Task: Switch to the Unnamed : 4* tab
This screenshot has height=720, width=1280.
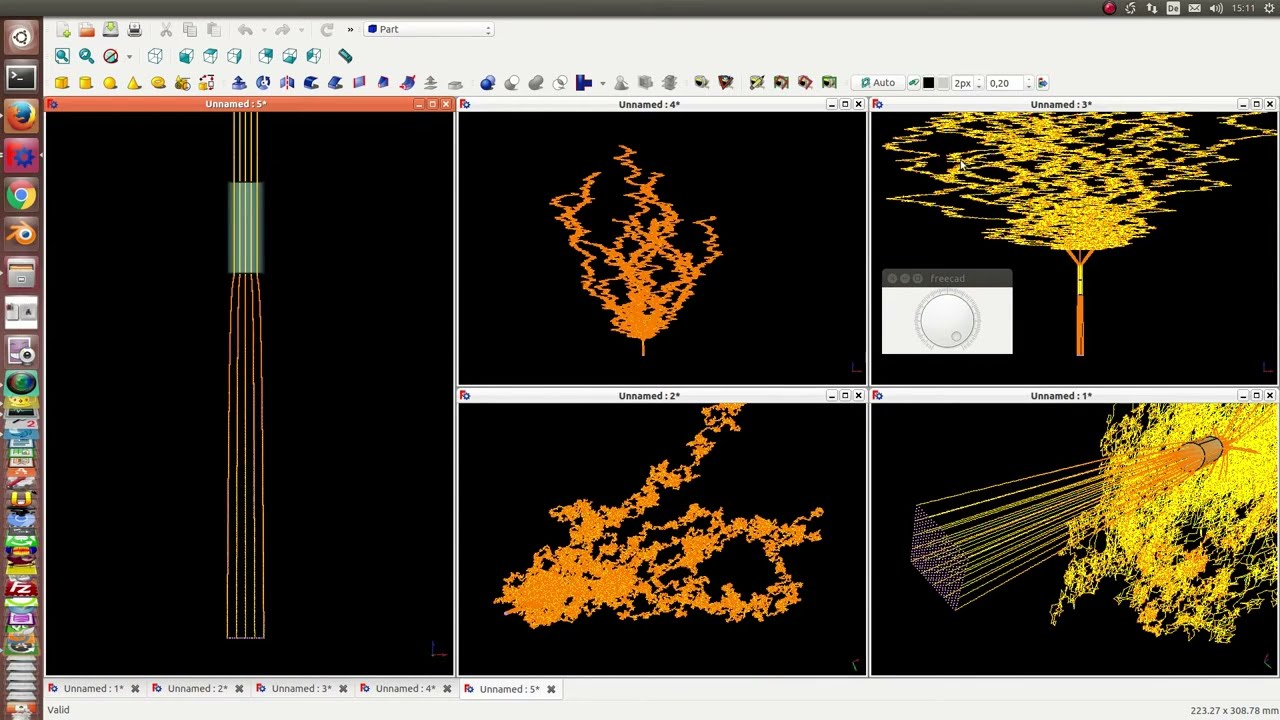Action: pyautogui.click(x=405, y=689)
